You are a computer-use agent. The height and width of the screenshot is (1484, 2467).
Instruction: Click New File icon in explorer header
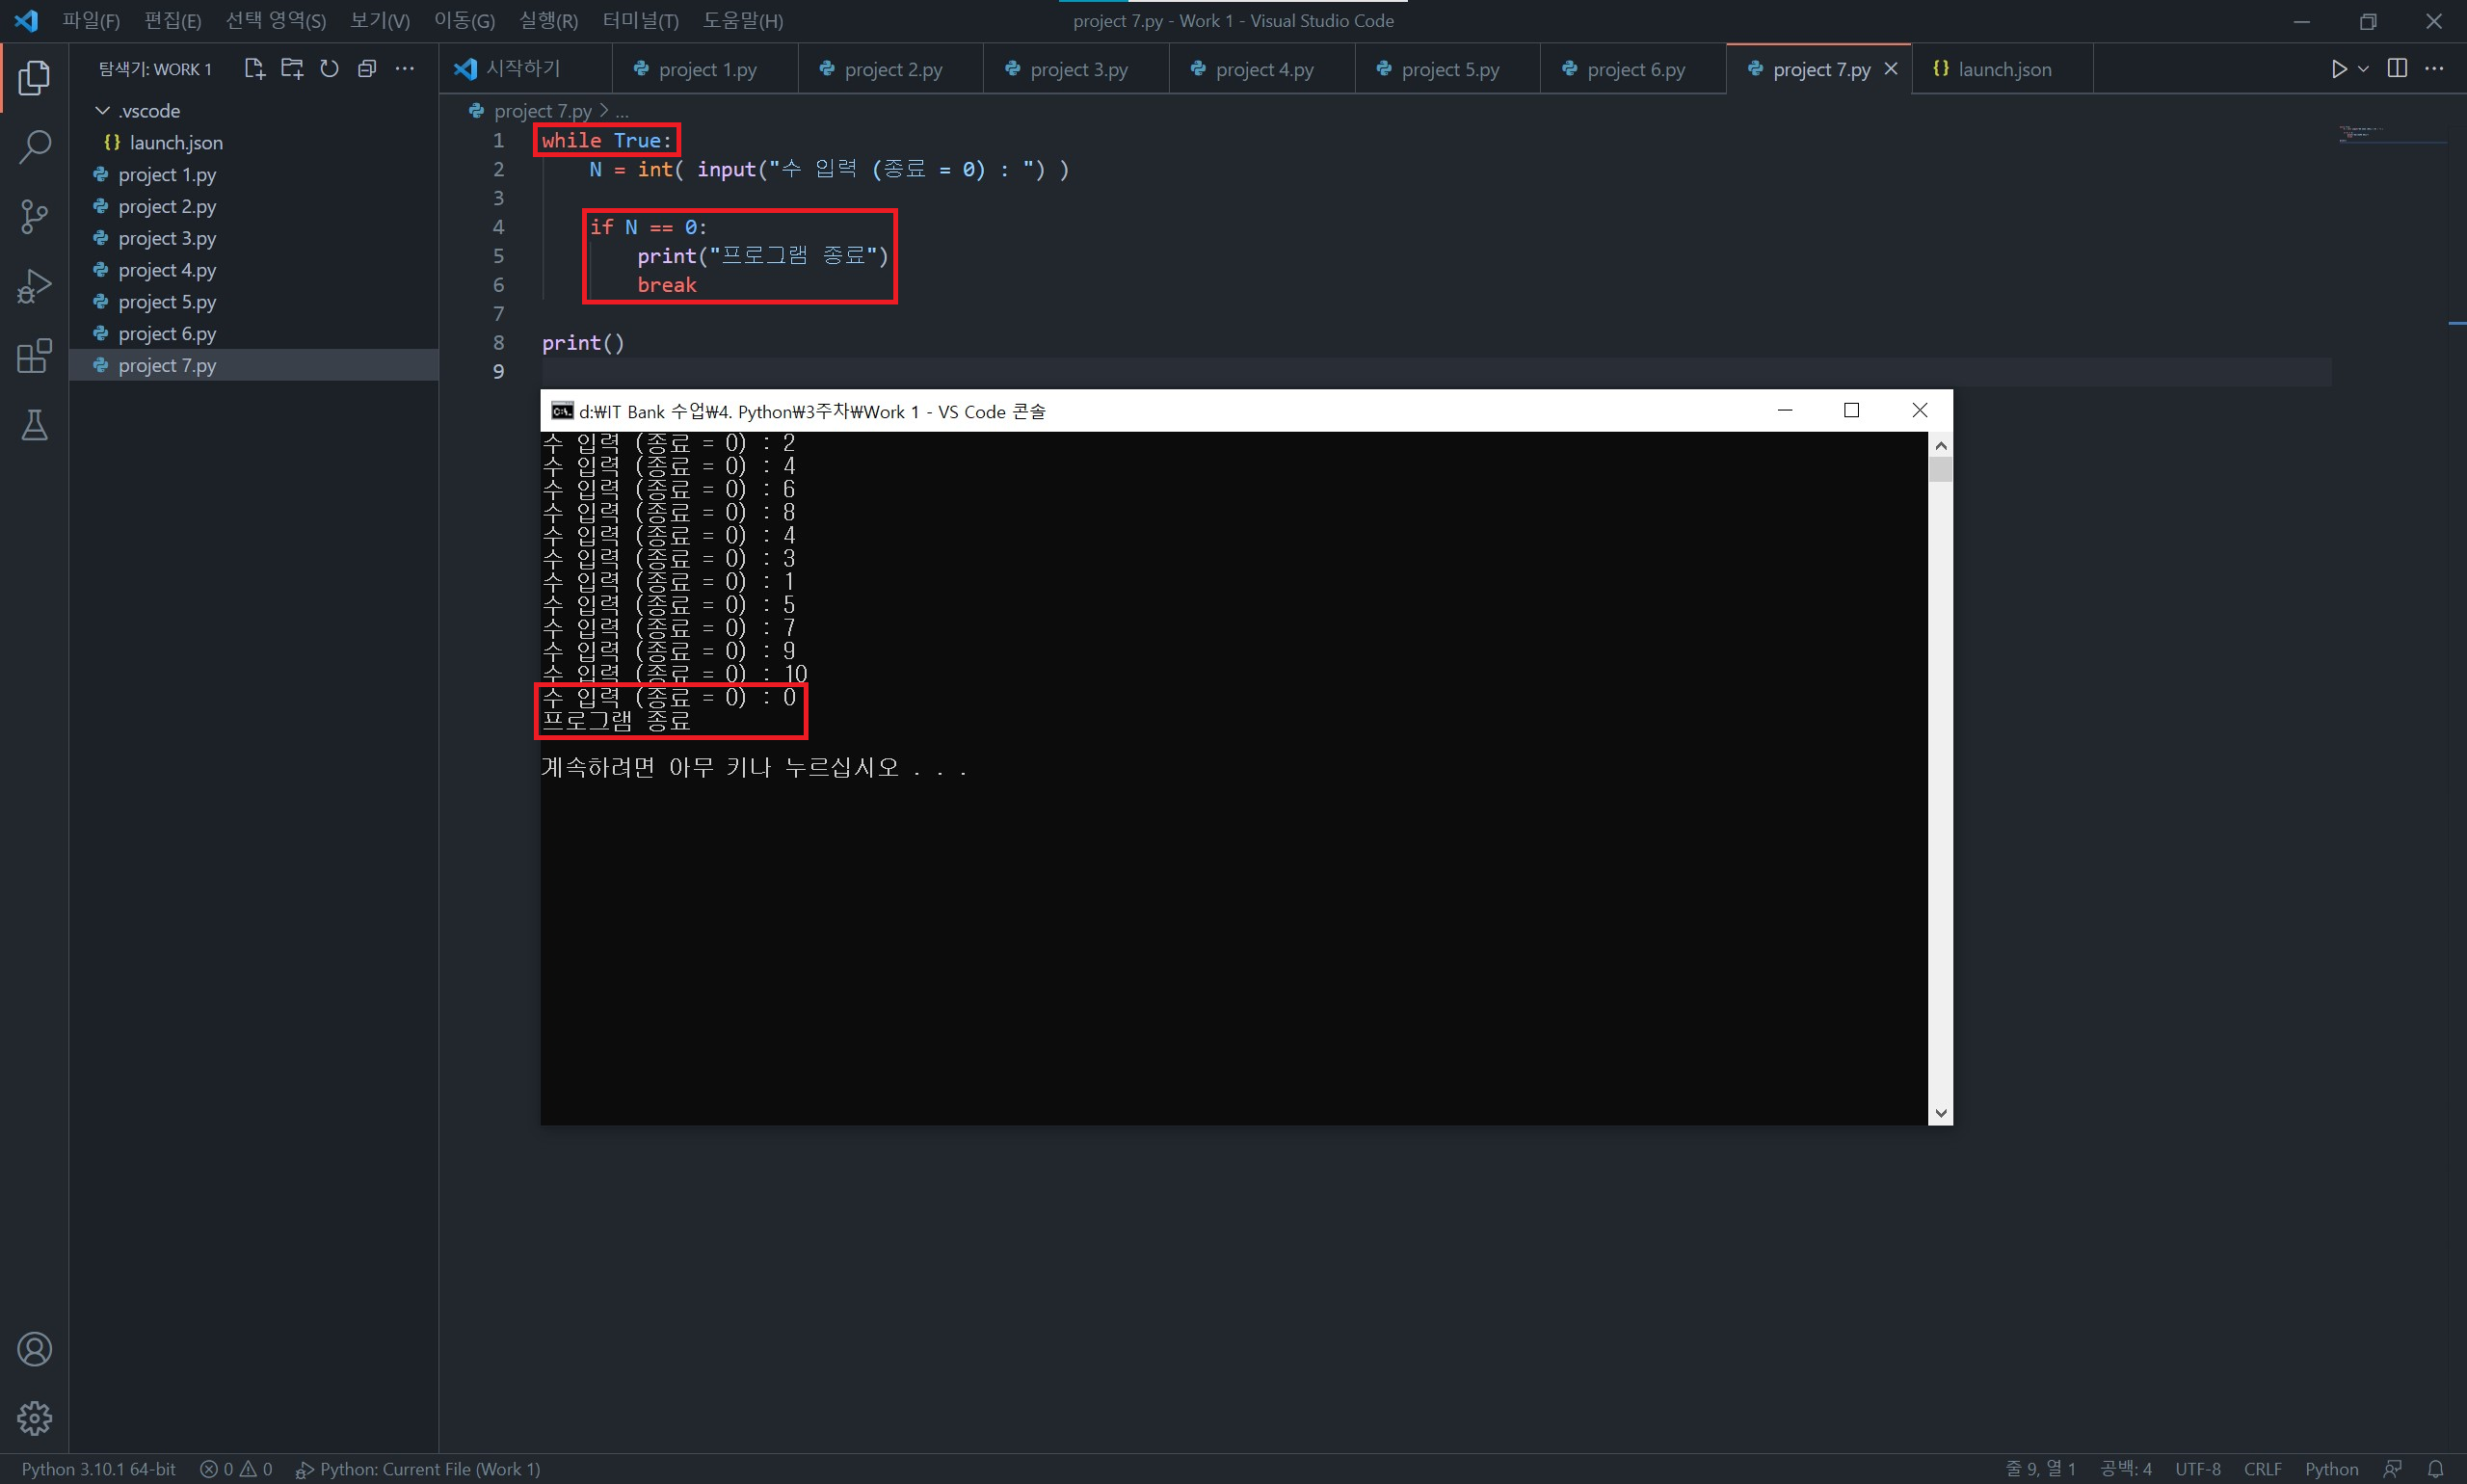pyautogui.click(x=254, y=69)
